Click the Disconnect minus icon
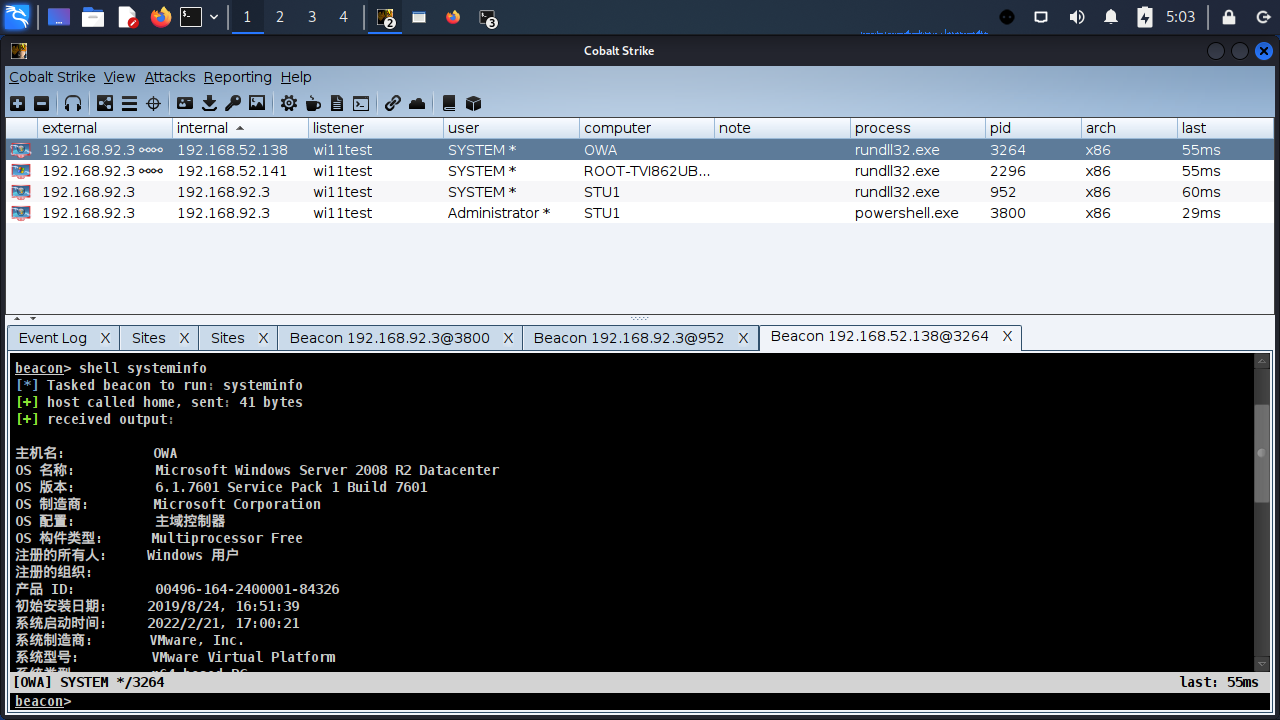The height and width of the screenshot is (720, 1280). point(41,103)
